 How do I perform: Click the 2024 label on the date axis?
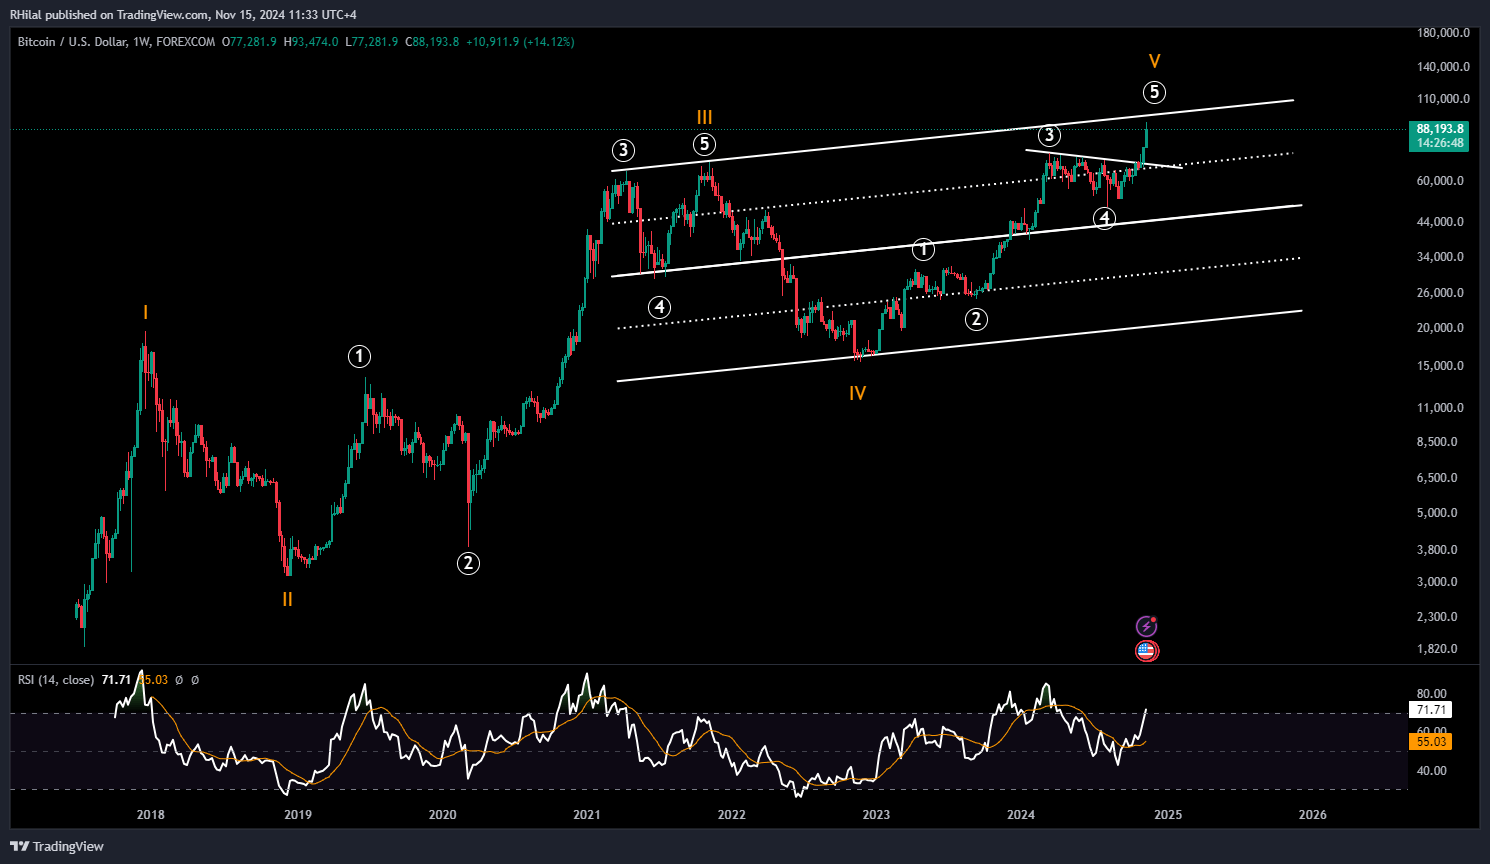pyautogui.click(x=1022, y=815)
